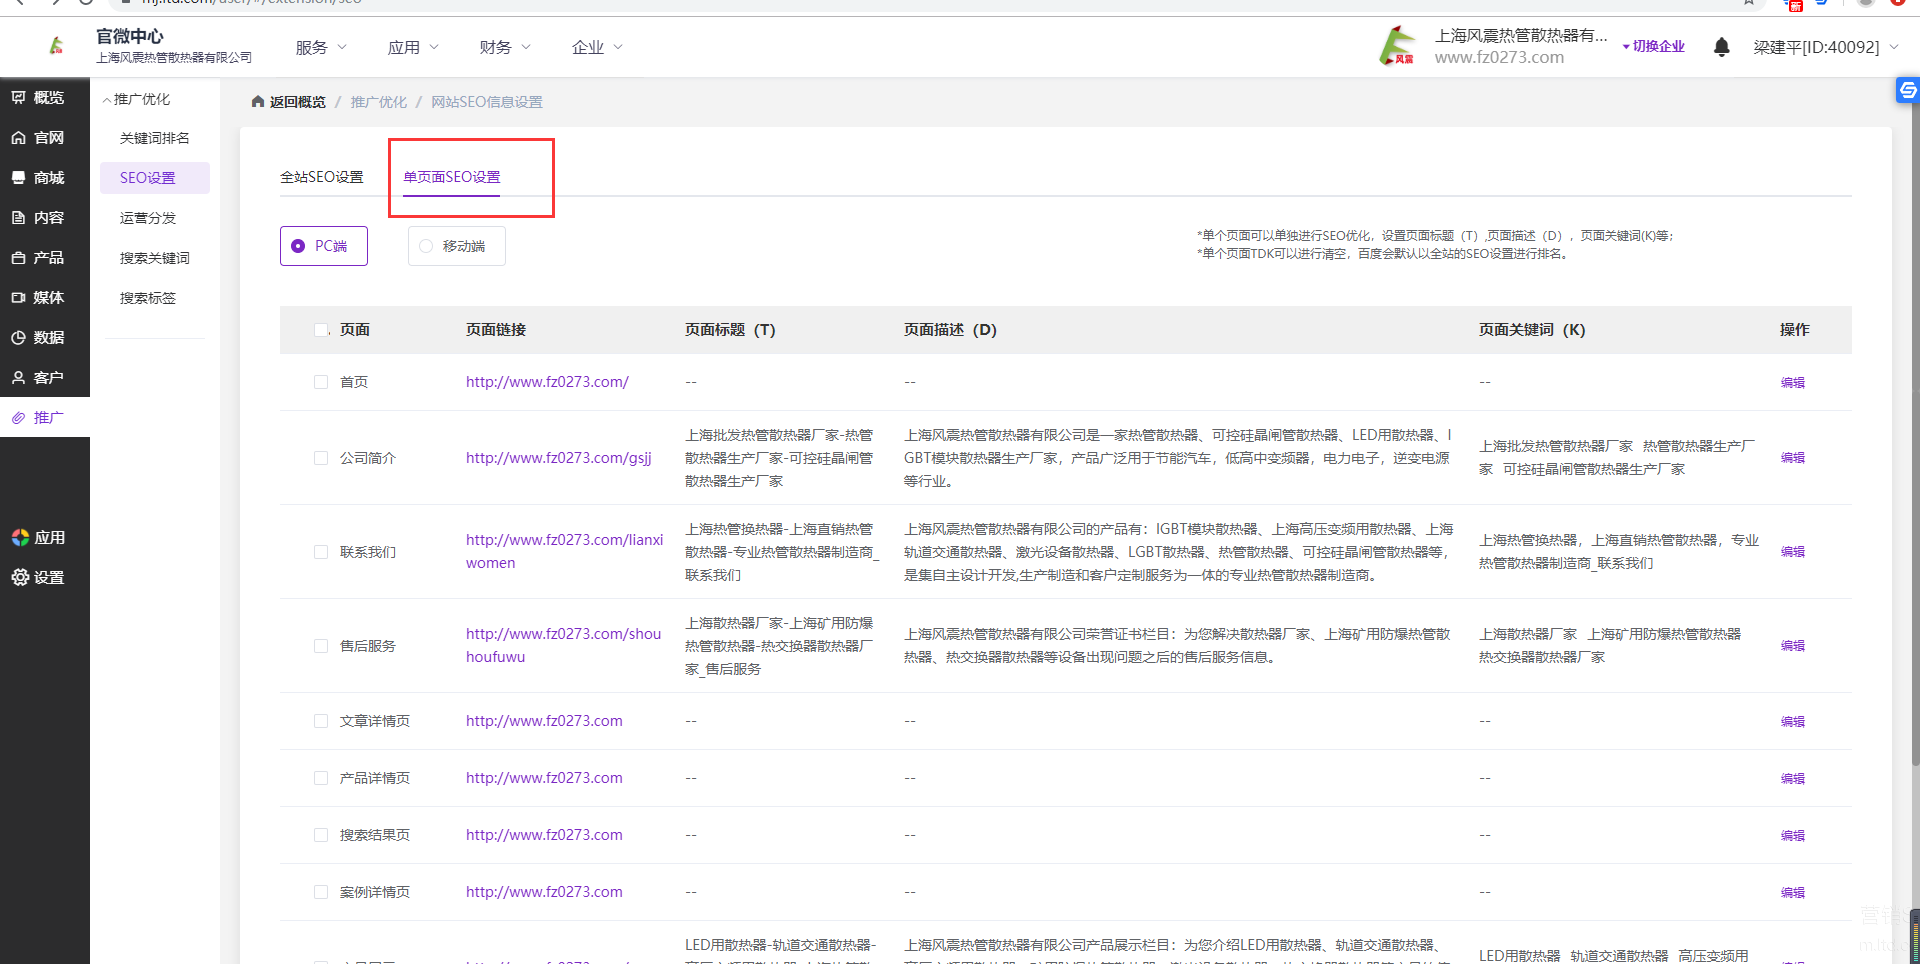Click 编辑 for the 首页 row
The height and width of the screenshot is (964, 1920).
pyautogui.click(x=1792, y=382)
